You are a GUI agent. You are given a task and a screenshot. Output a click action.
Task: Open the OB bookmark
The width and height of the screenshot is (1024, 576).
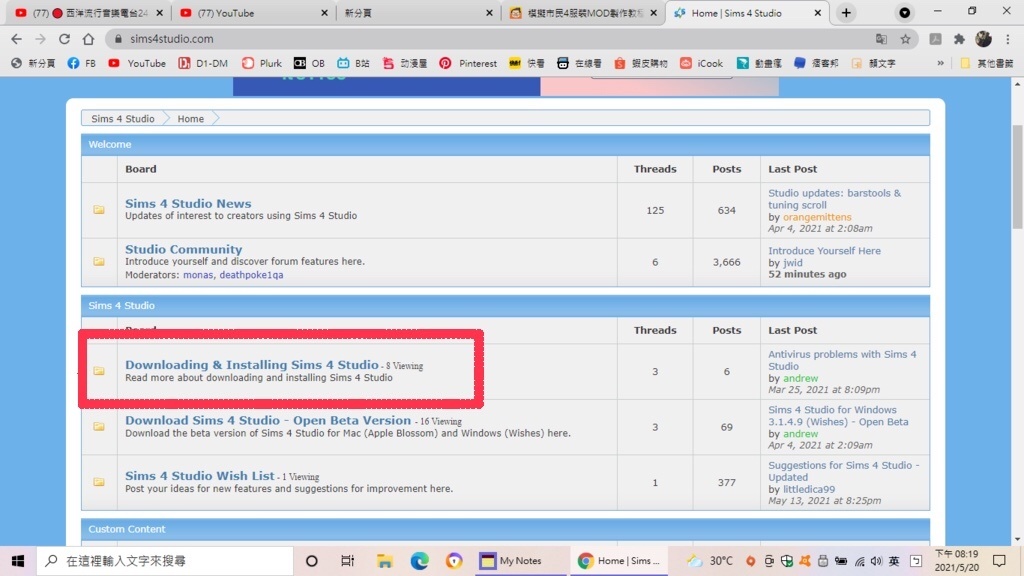310,63
